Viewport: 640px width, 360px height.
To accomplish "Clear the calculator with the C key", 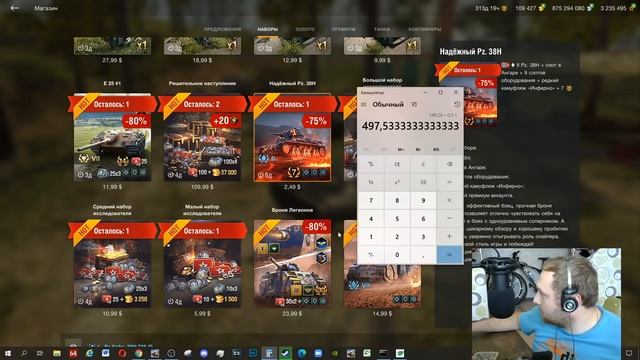I will 423,164.
